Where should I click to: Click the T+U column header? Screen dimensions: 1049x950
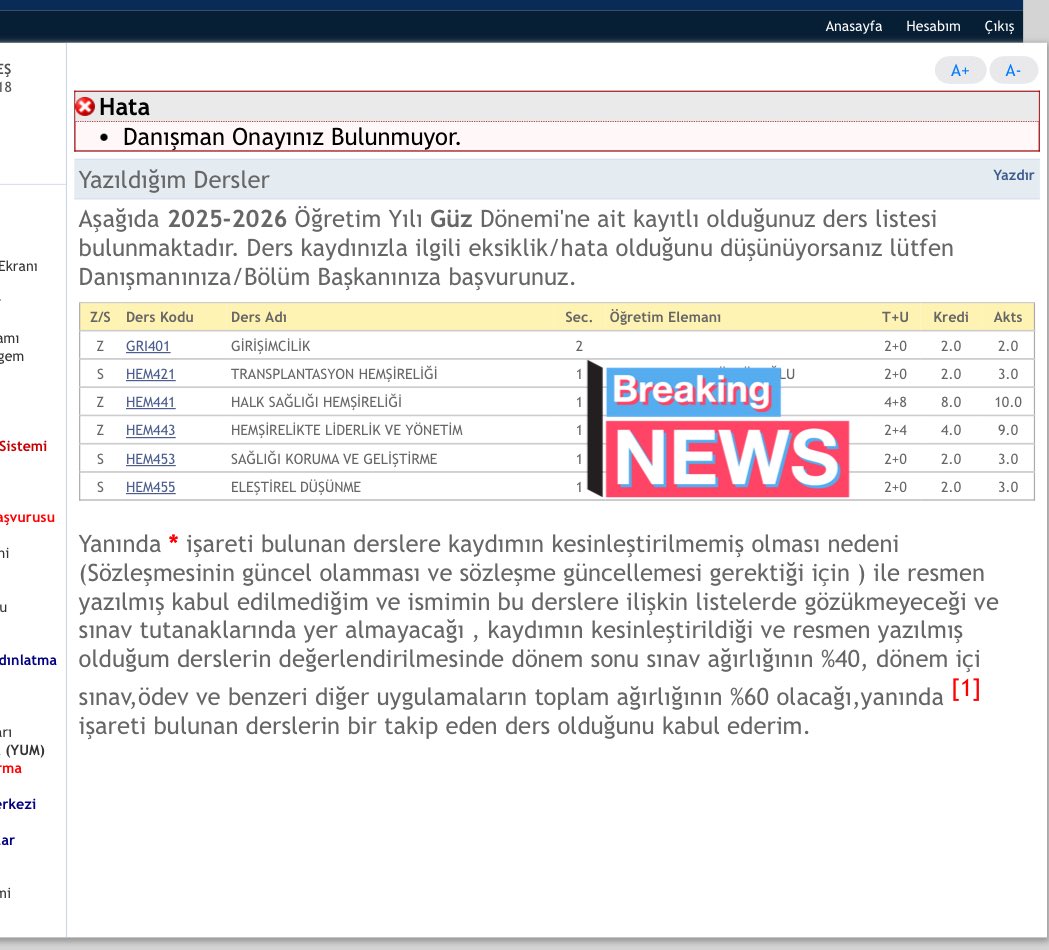click(x=895, y=317)
